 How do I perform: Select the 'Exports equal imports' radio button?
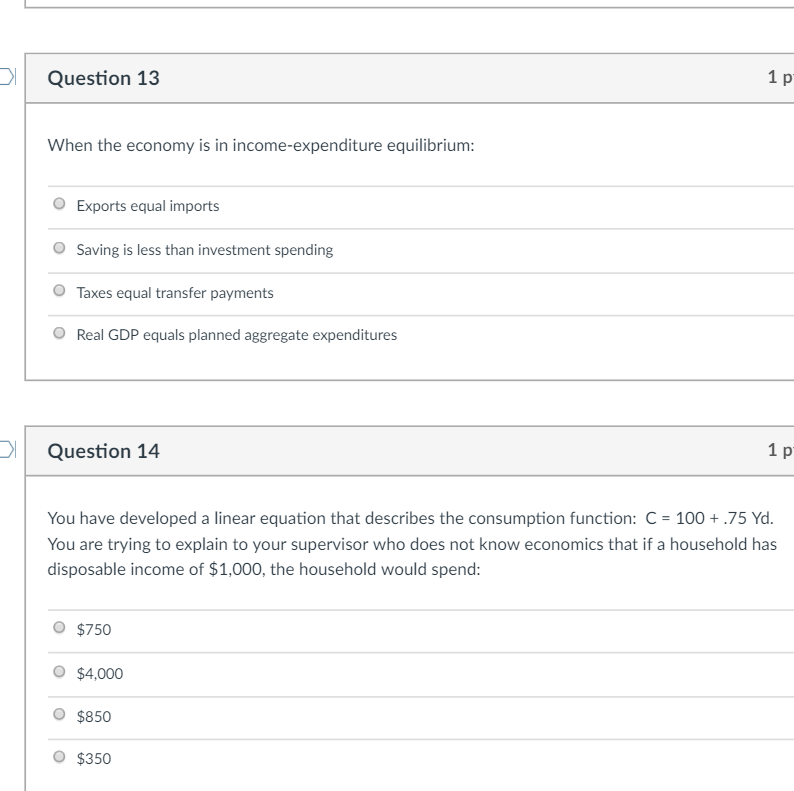60,206
